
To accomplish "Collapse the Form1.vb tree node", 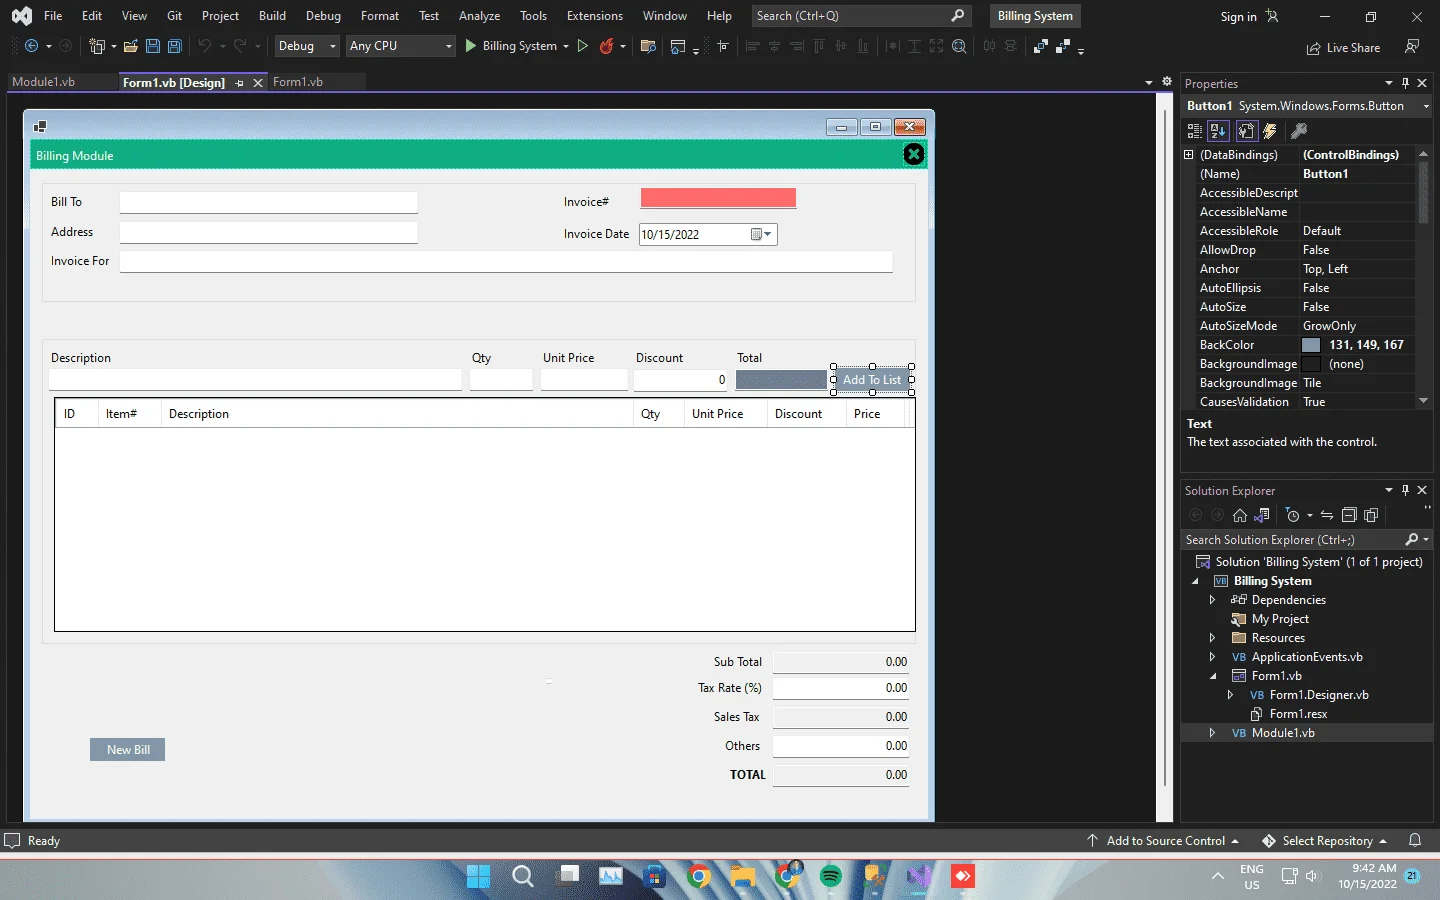I will pyautogui.click(x=1212, y=676).
